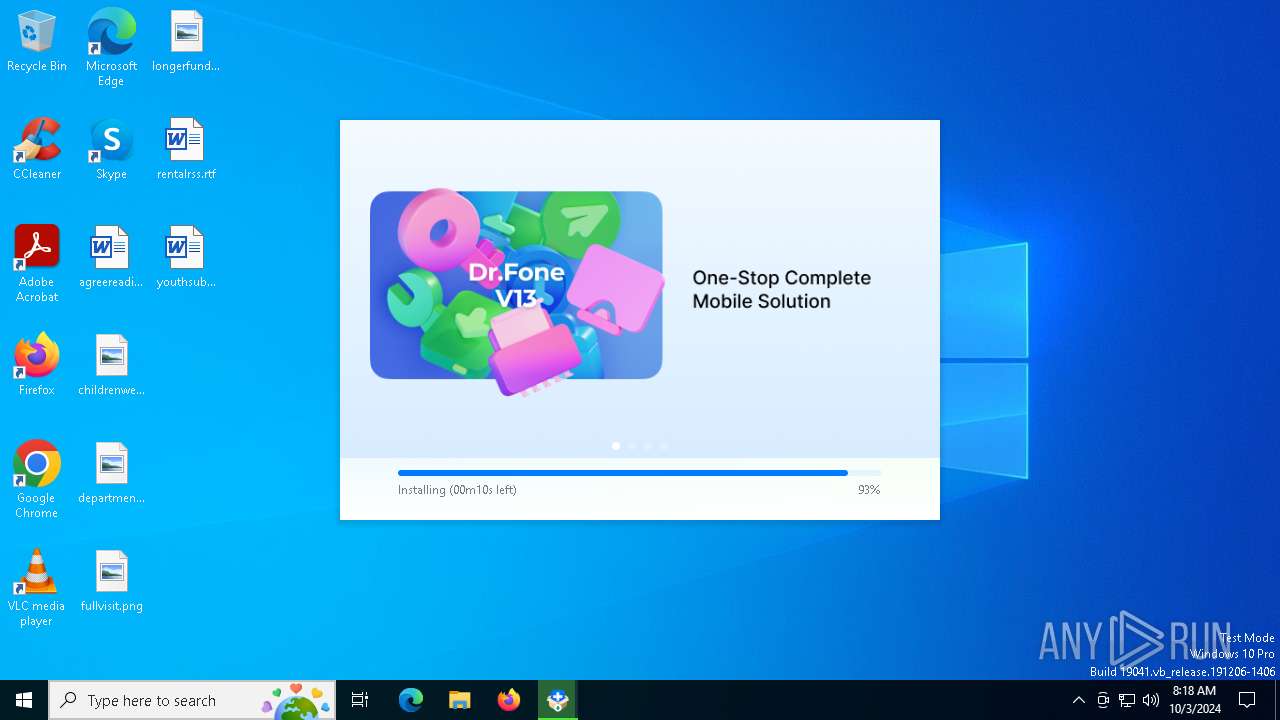1280x720 pixels.
Task: Select the departmen image file
Action: pyautogui.click(x=111, y=474)
